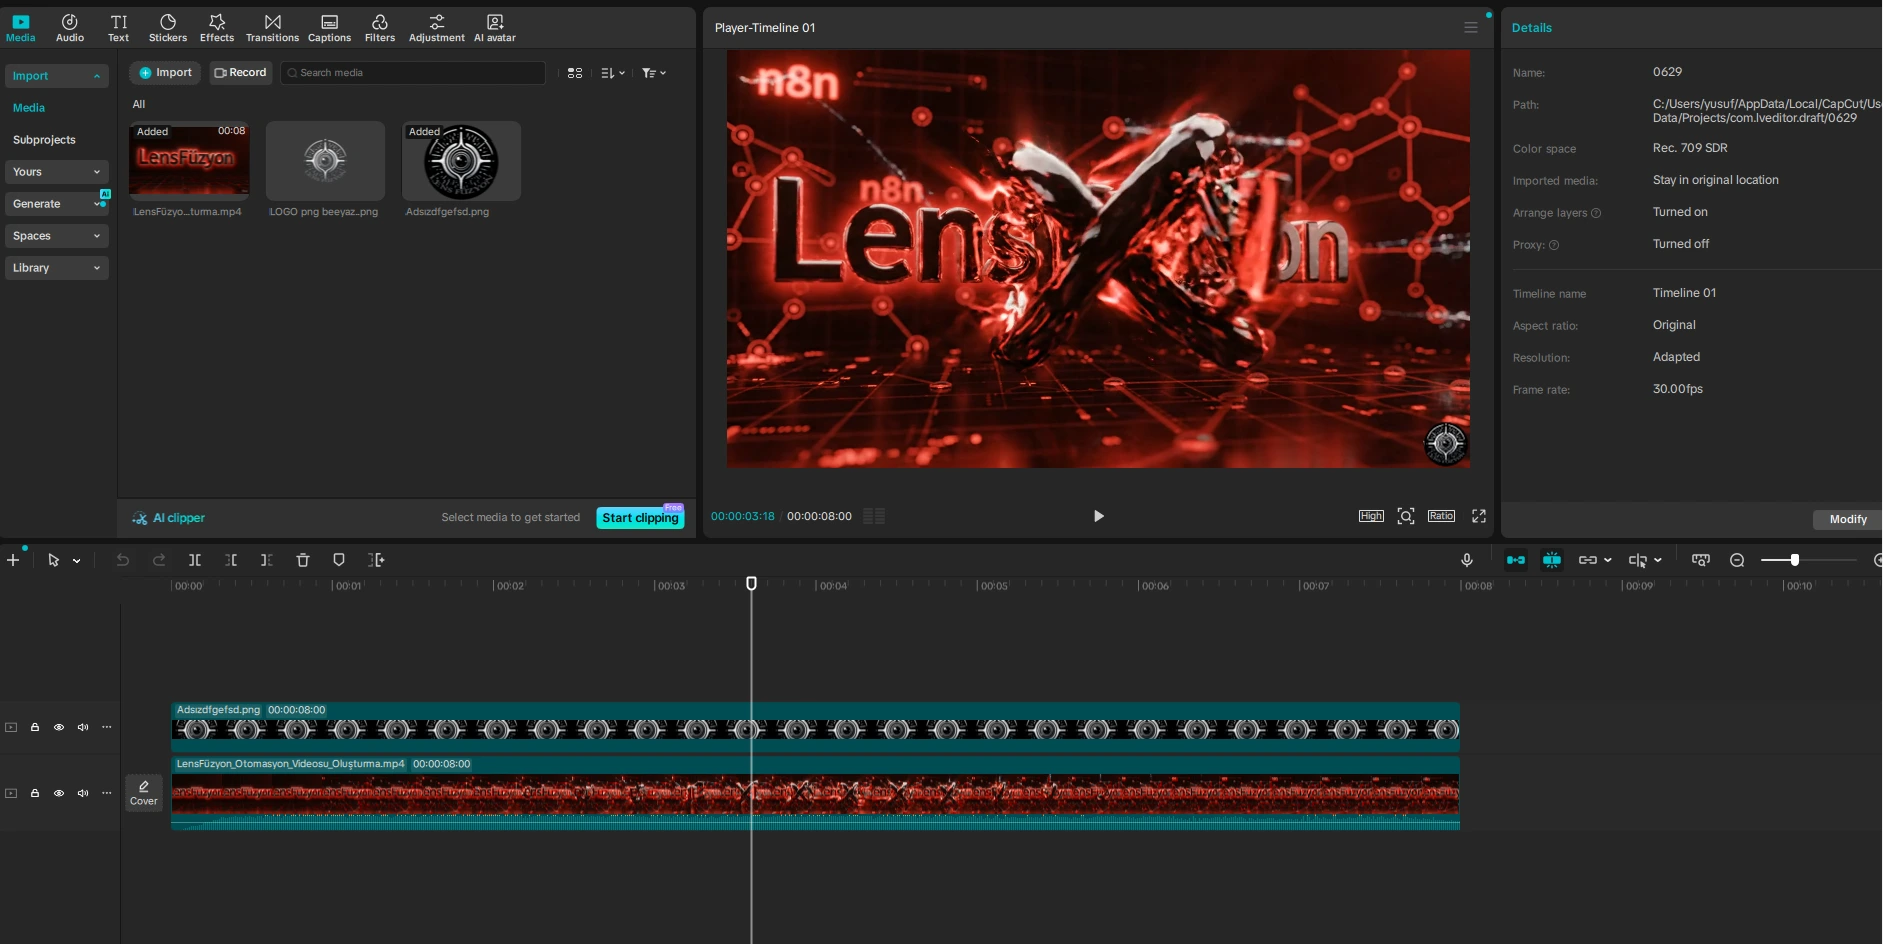Focus the Search media field
Viewport: 1883px width, 944px height.
(413, 73)
